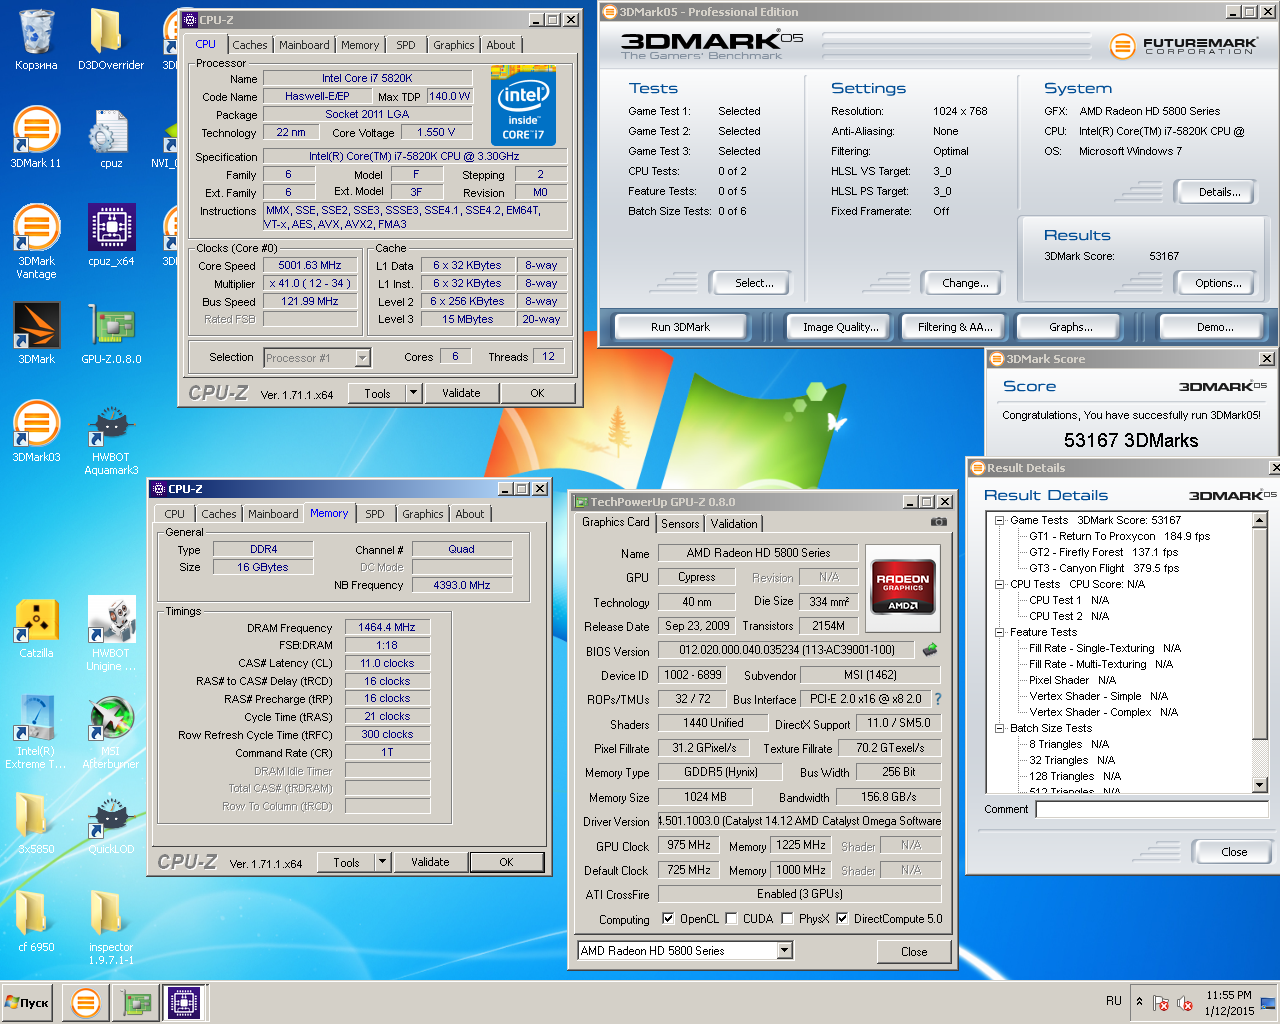This screenshot has height=1024, width=1280.
Task: Launch the 3DMark 11 desktop shortcut
Action: (x=36, y=137)
